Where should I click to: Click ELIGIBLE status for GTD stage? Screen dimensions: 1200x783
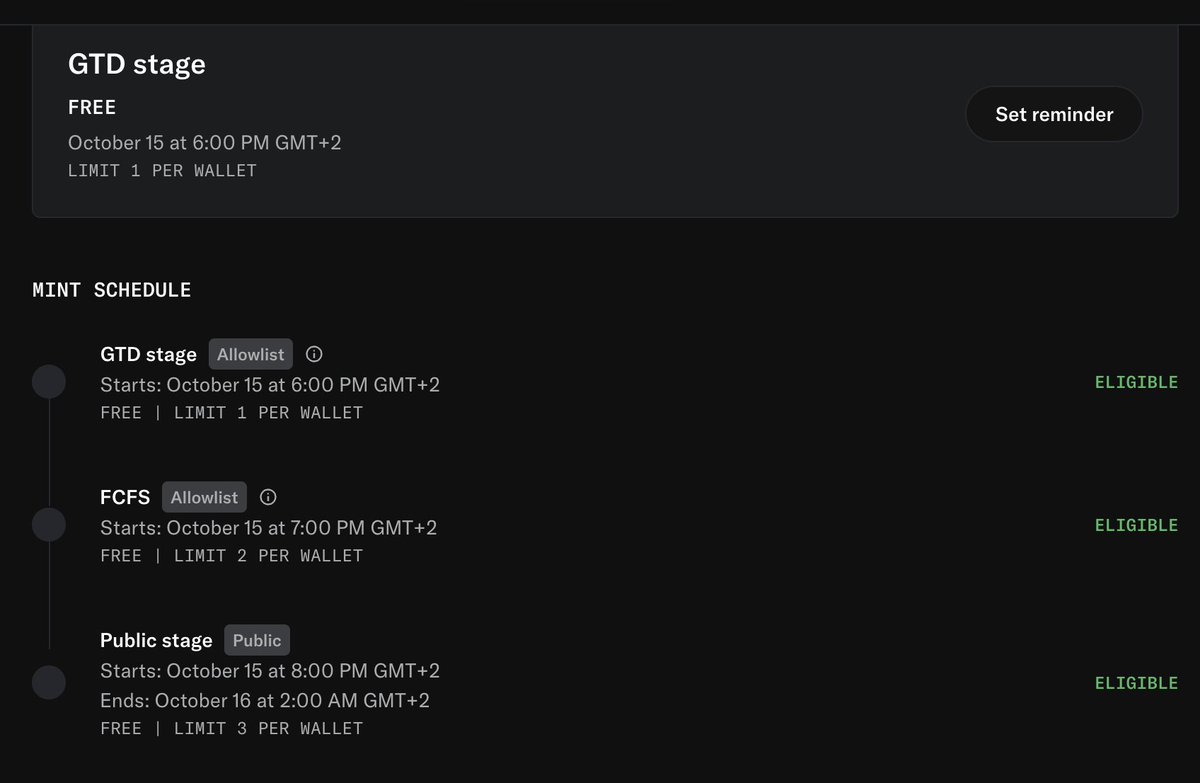tap(1136, 382)
